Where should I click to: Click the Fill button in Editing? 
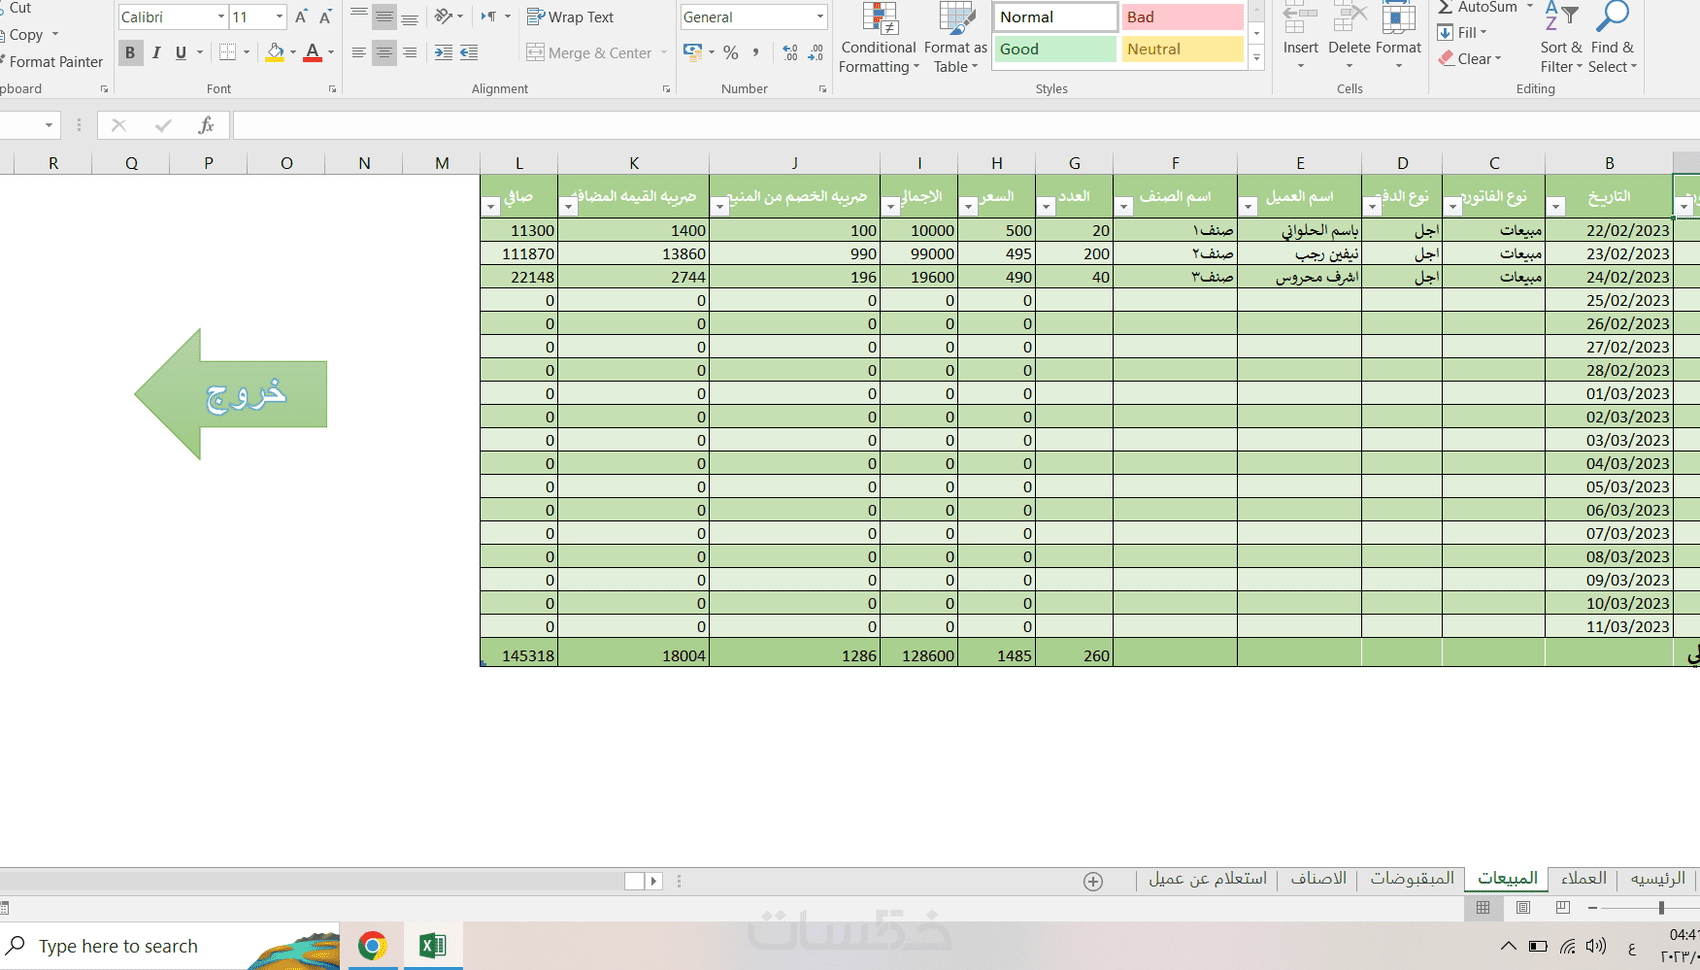pos(1463,33)
